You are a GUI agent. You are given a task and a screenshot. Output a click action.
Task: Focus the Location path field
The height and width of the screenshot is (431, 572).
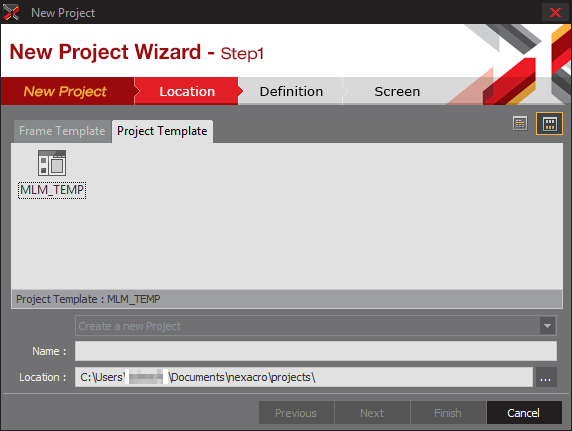(304, 377)
